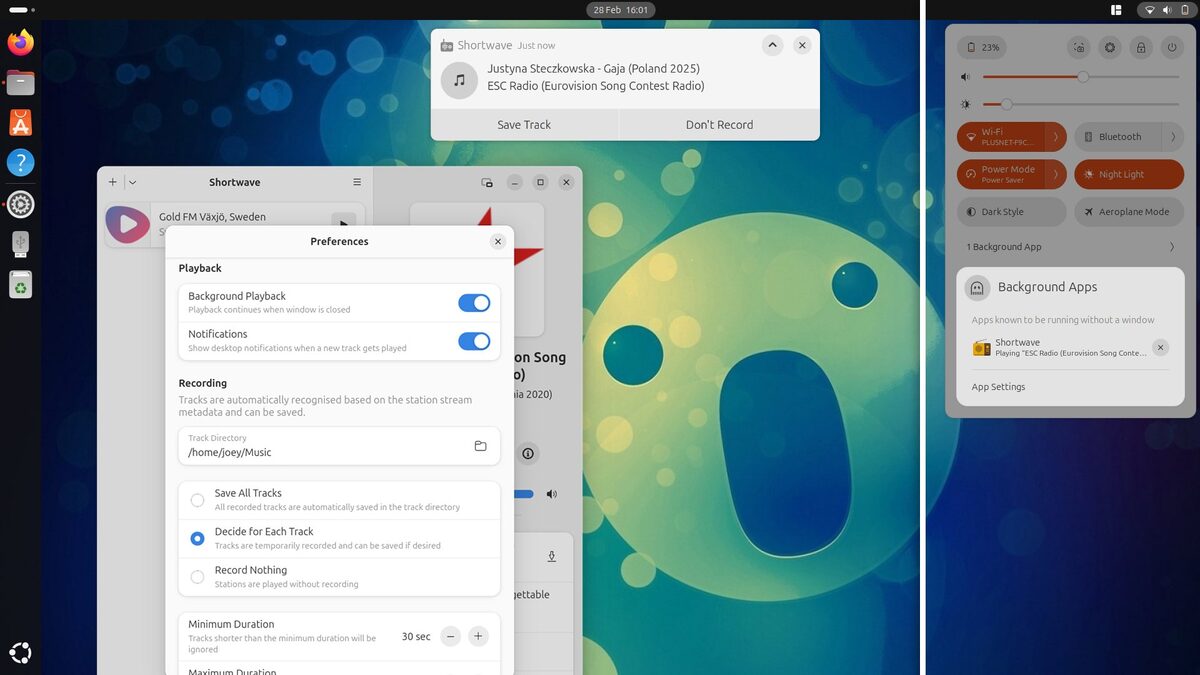Expand the 1 Background App row
The height and width of the screenshot is (675, 1200).
(1070, 247)
